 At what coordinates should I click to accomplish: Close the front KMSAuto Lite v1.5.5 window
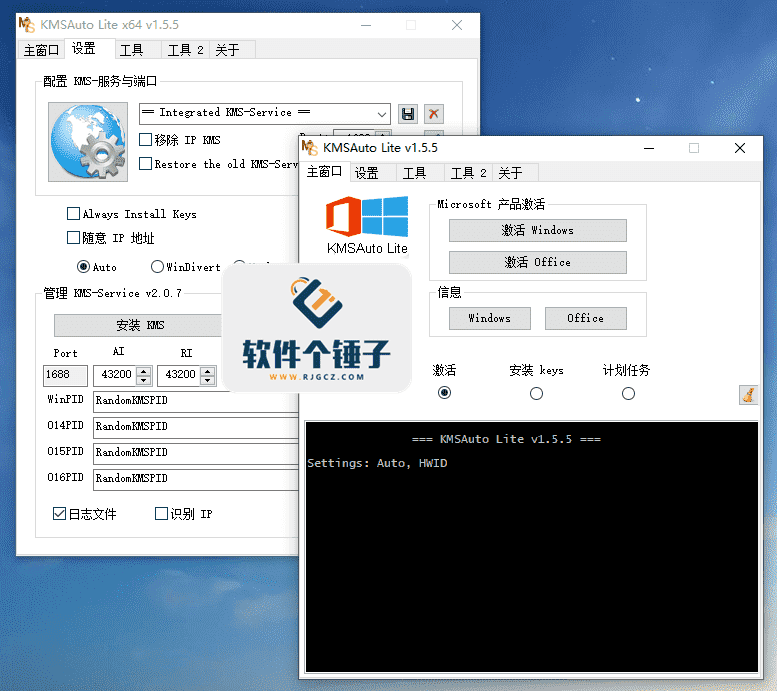pos(740,148)
